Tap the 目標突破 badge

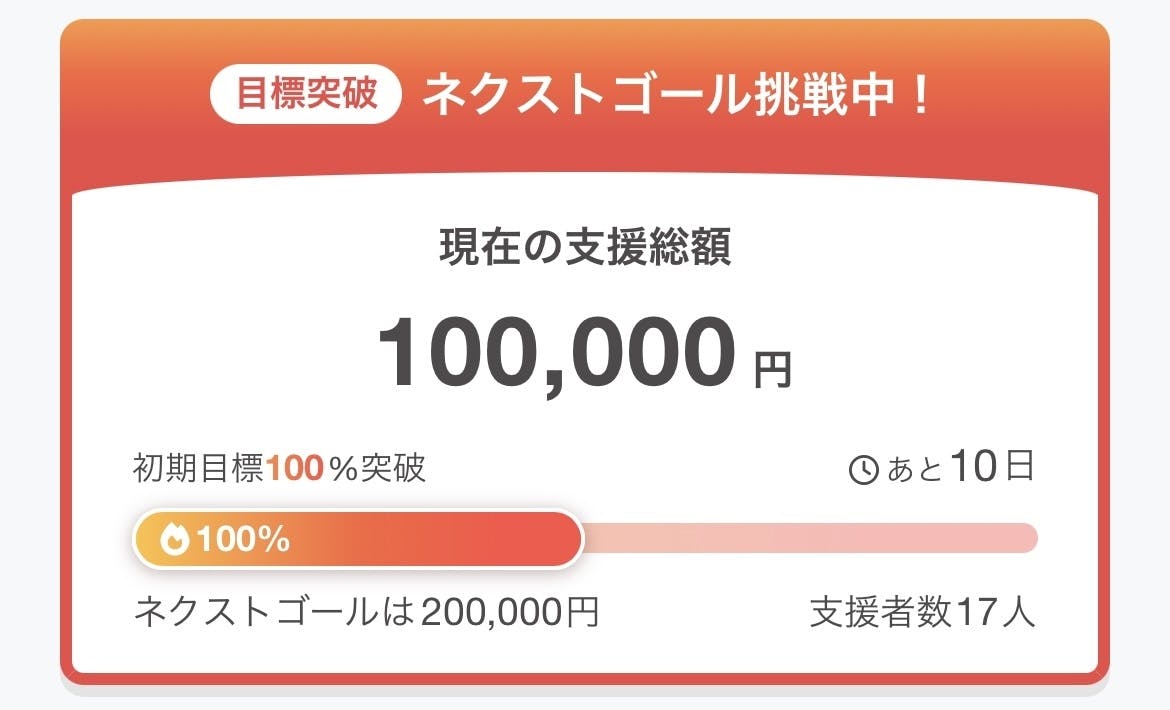coord(306,96)
